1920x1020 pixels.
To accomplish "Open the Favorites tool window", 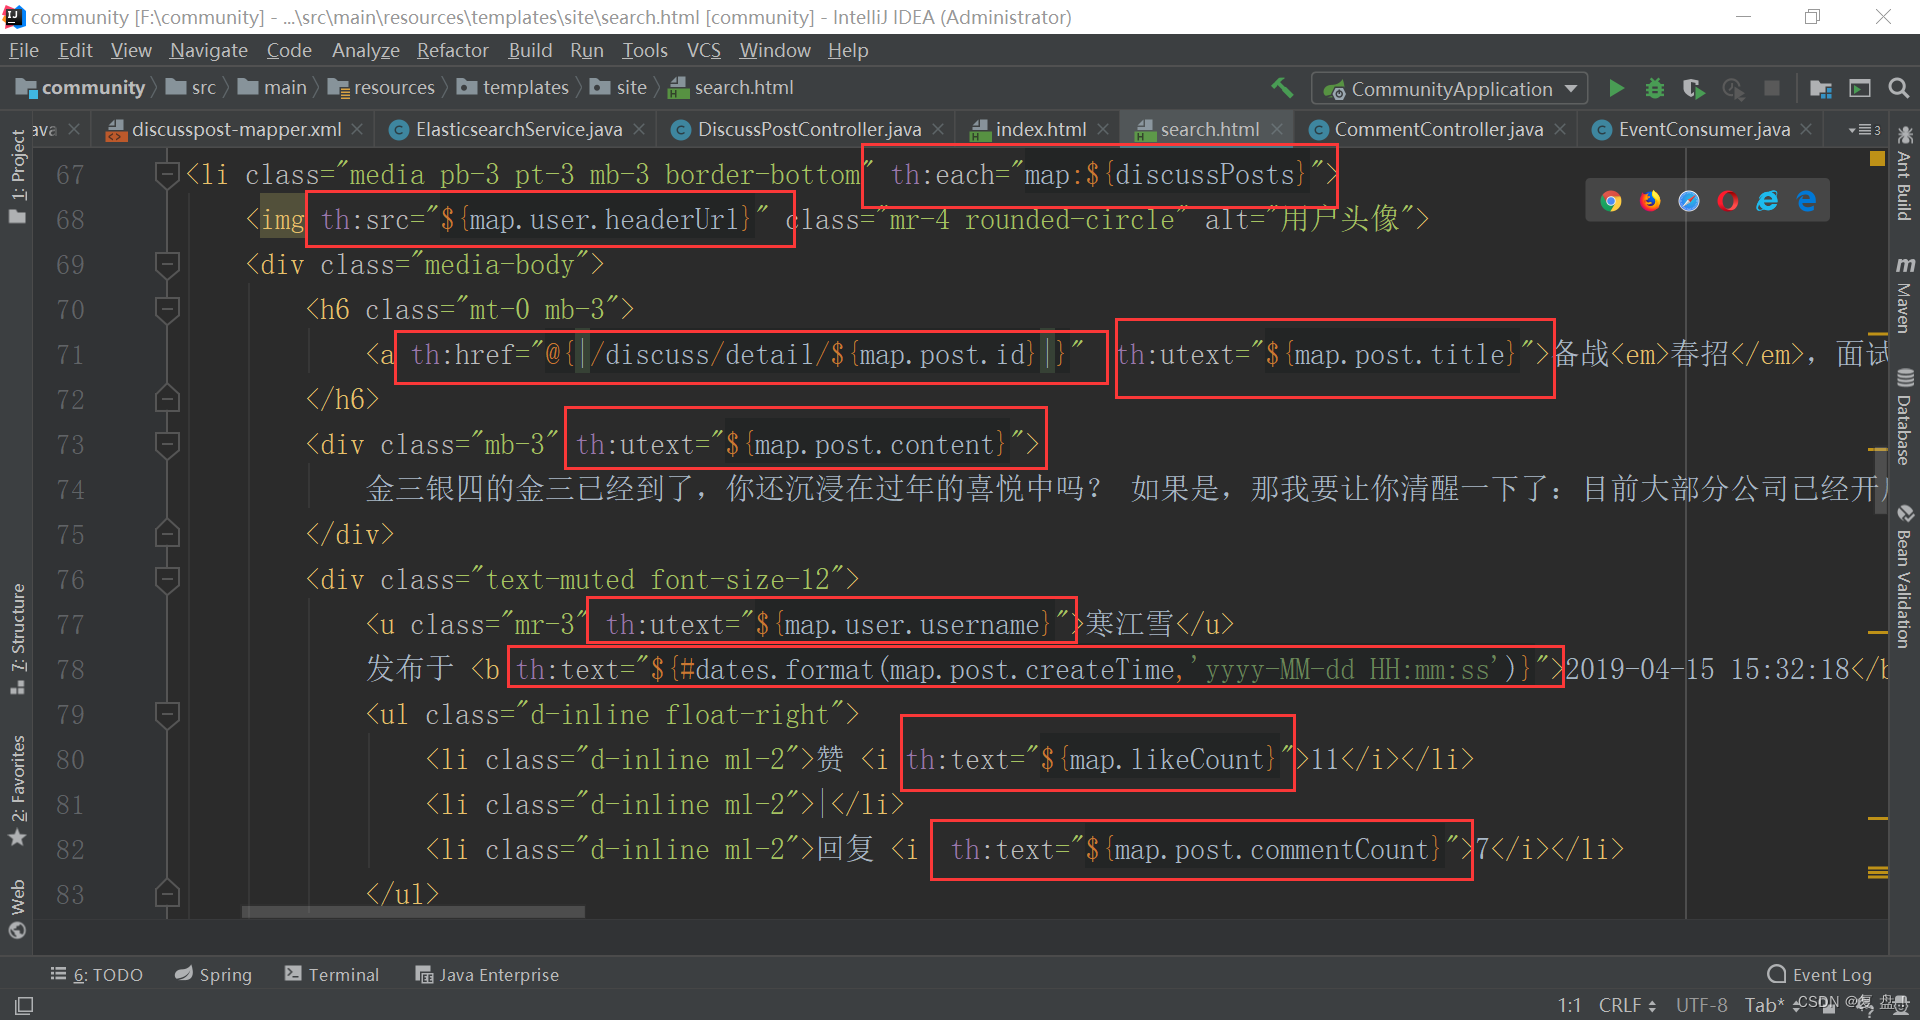I will click(17, 790).
